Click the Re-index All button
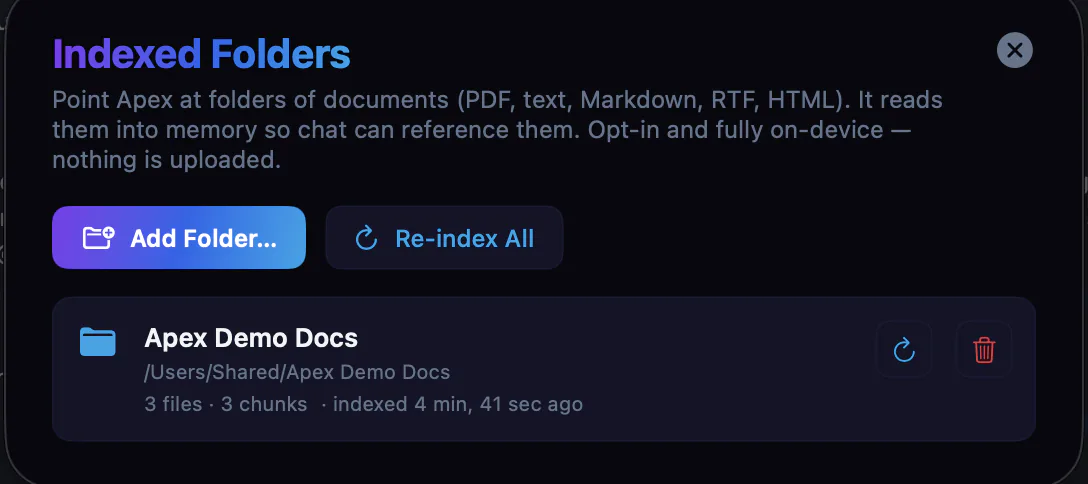This screenshot has height=484, width=1088. [444, 238]
